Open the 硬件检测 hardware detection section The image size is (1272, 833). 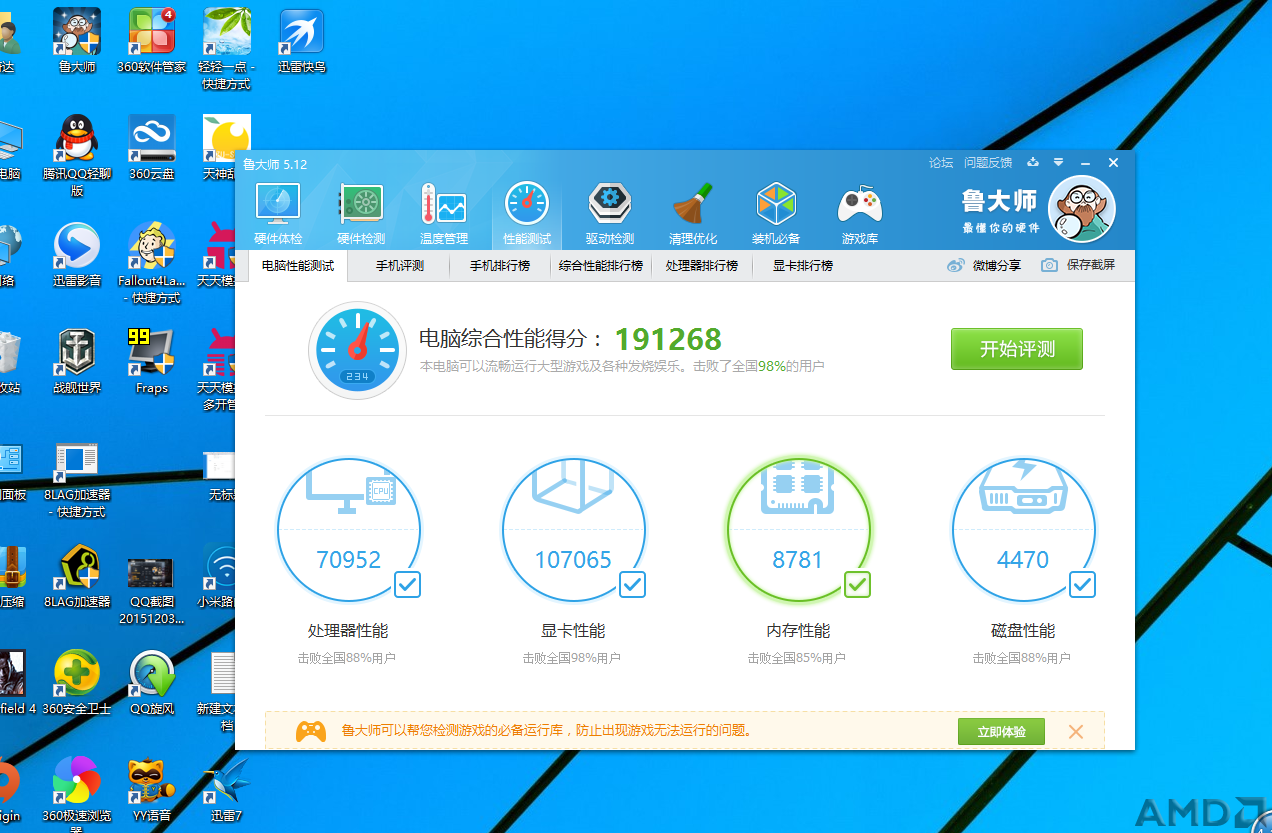(x=361, y=214)
